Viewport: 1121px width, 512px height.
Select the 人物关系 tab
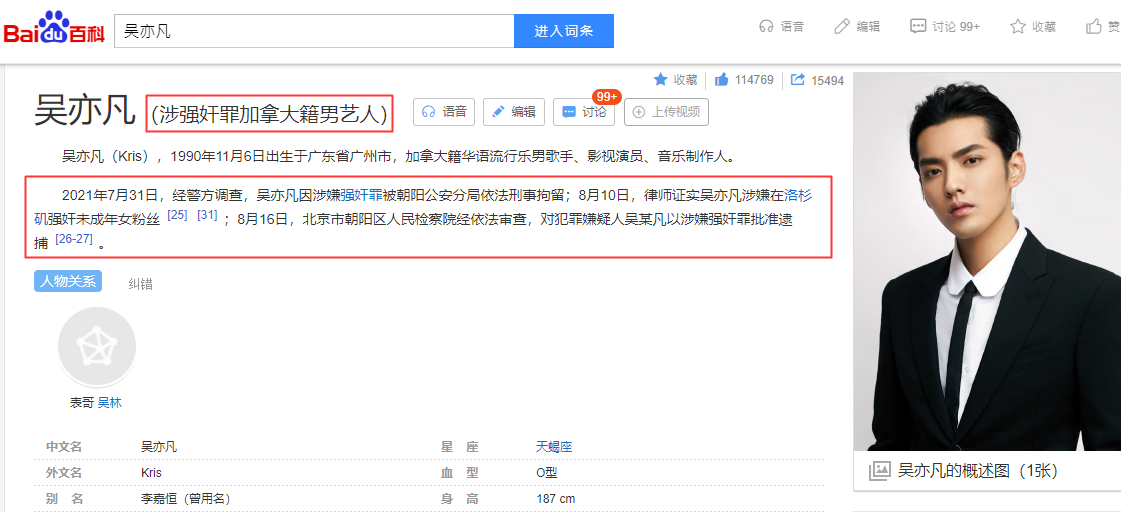click(68, 282)
